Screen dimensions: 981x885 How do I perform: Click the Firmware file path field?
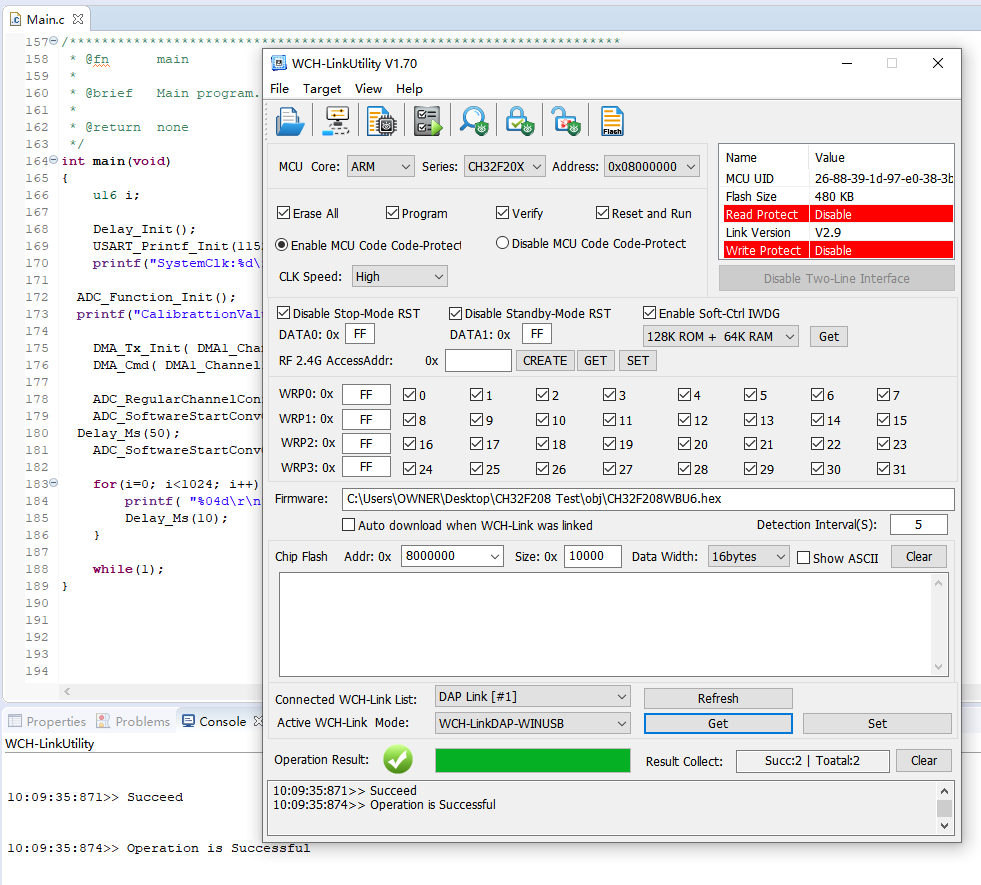(647, 499)
